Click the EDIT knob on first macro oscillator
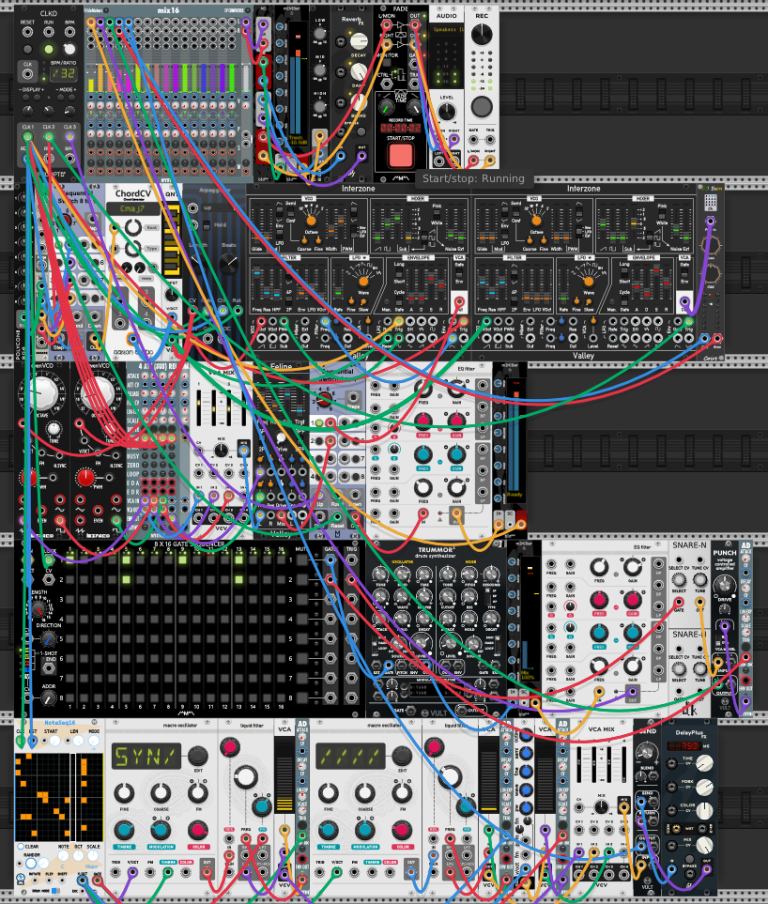The image size is (768, 904). [x=198, y=755]
